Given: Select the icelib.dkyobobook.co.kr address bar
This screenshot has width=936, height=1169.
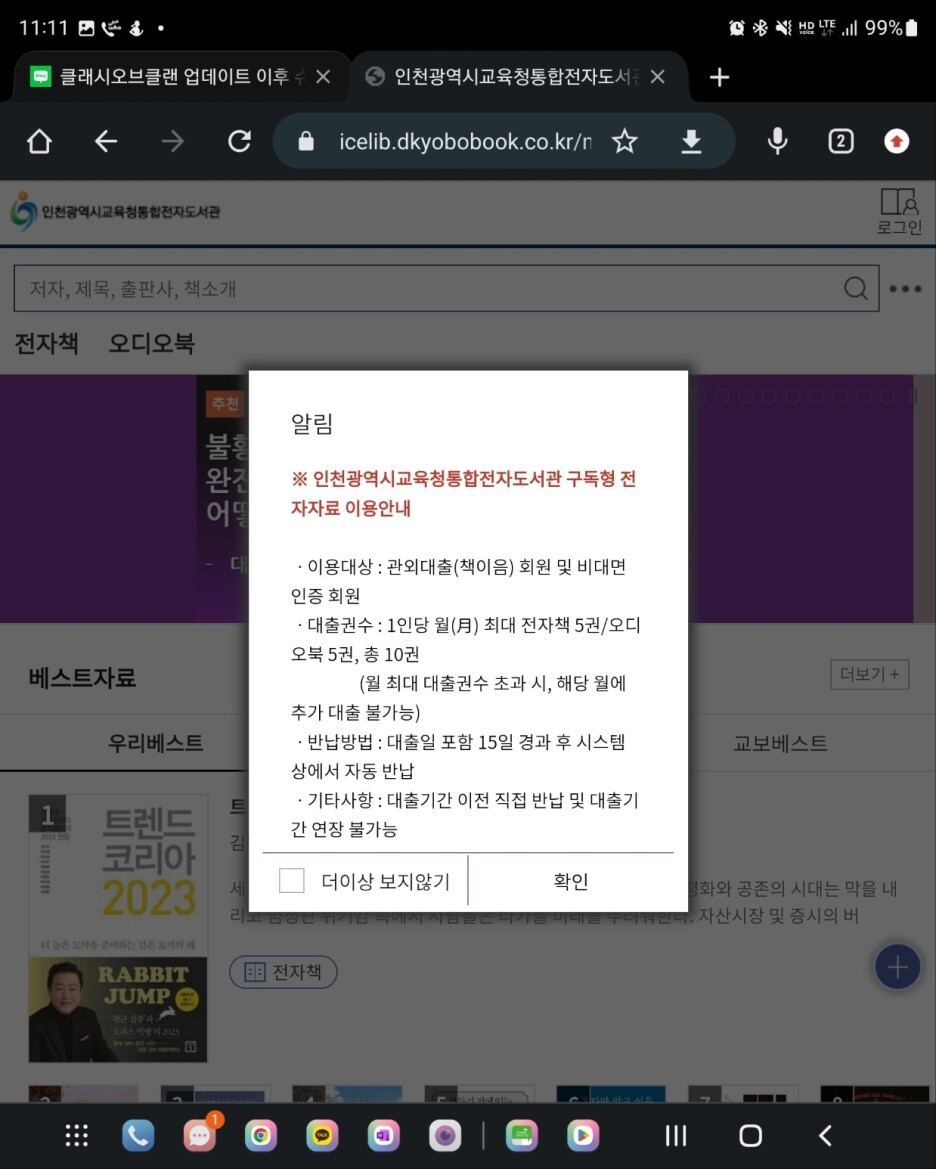Looking at the screenshot, I should pyautogui.click(x=465, y=141).
